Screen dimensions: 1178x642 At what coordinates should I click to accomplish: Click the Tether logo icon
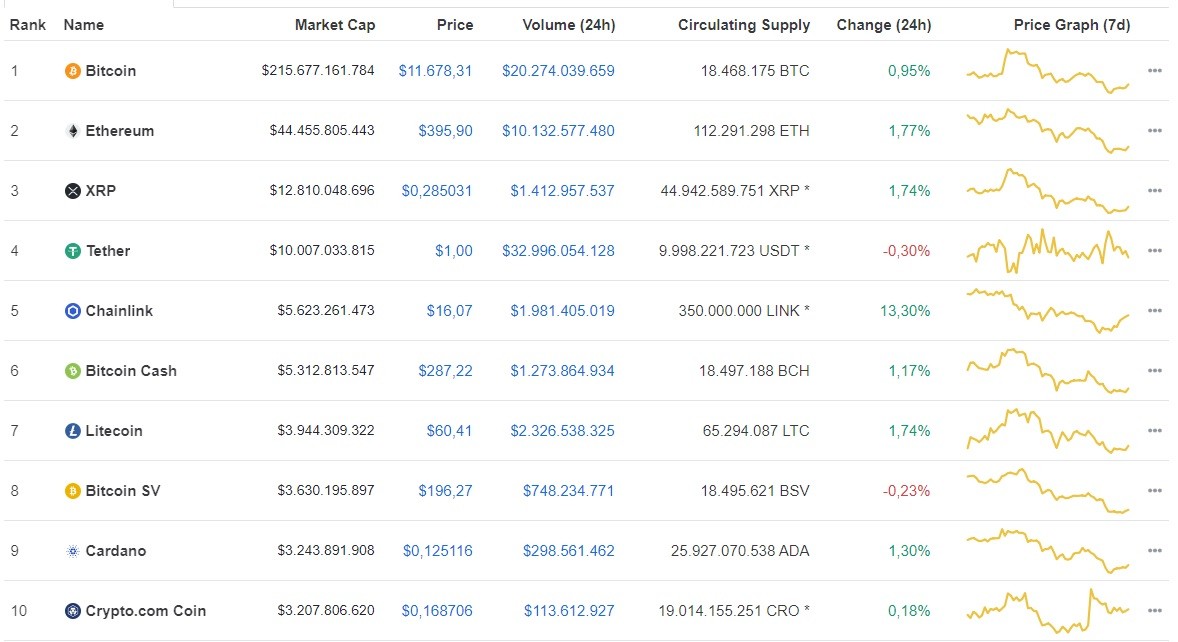(x=72, y=251)
